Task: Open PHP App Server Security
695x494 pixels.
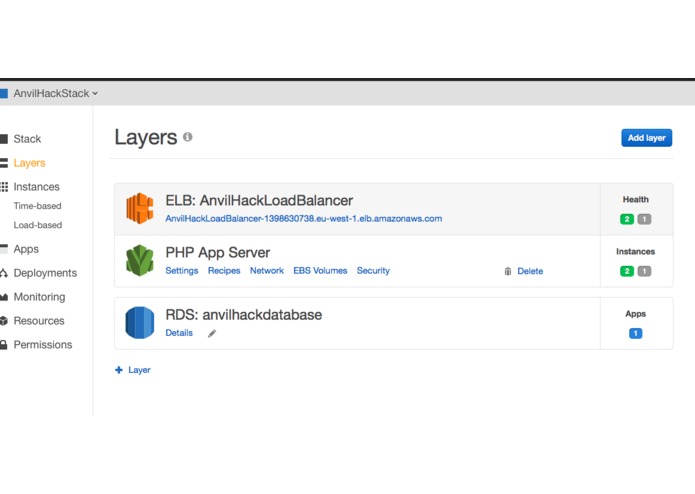Action: (x=373, y=271)
